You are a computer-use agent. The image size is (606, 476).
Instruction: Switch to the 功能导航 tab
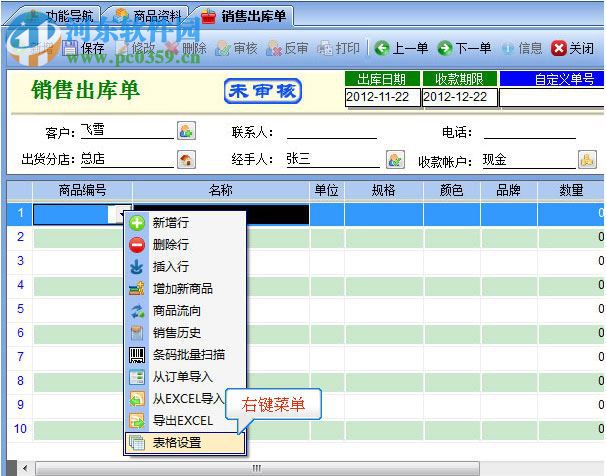(x=58, y=16)
